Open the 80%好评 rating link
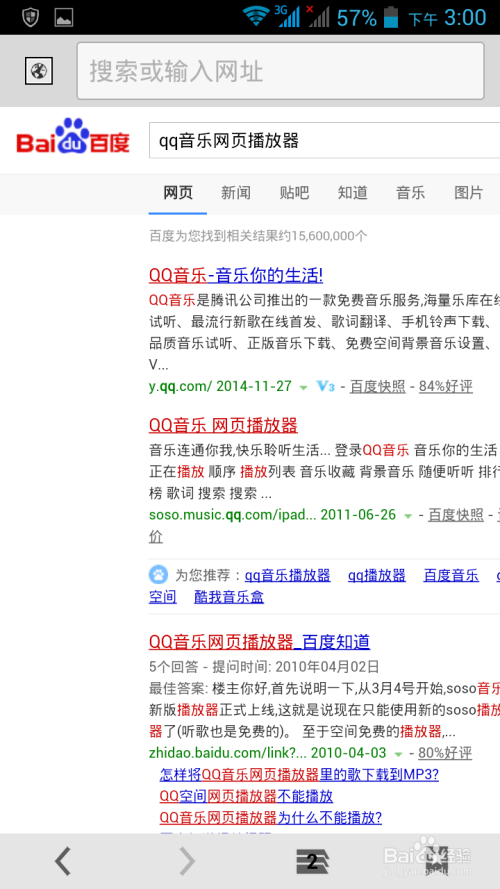The height and width of the screenshot is (889, 500). [x=445, y=753]
